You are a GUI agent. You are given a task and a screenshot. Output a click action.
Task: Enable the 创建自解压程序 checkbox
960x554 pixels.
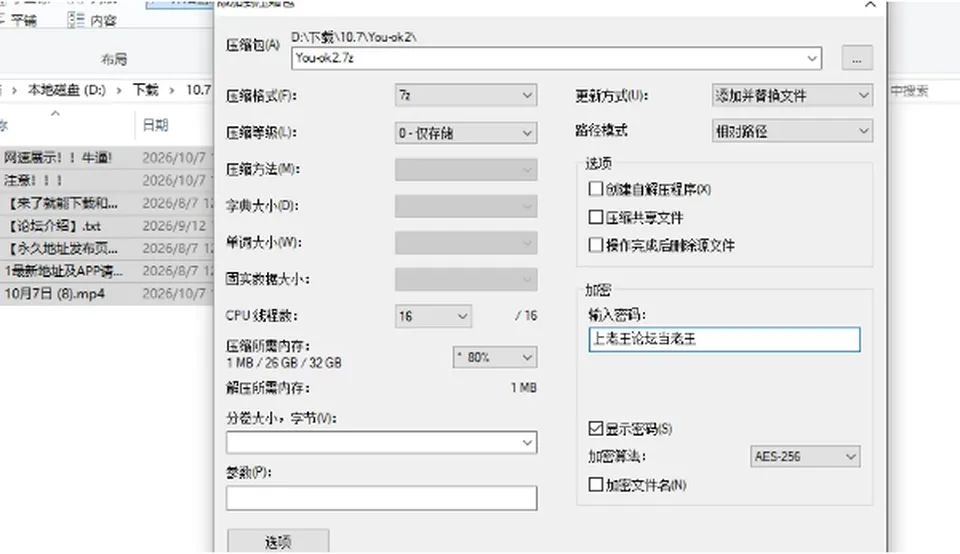pyautogui.click(x=596, y=189)
